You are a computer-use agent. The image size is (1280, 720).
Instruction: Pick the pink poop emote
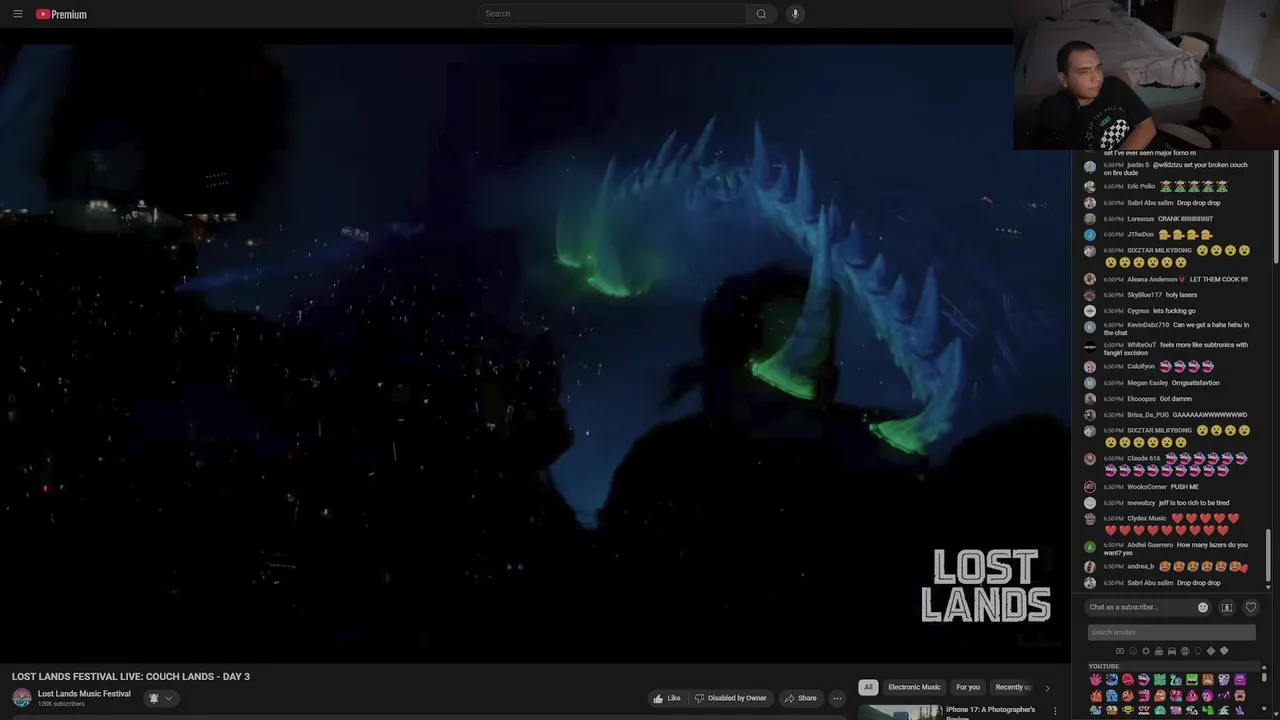pyautogui.click(x=1192, y=696)
